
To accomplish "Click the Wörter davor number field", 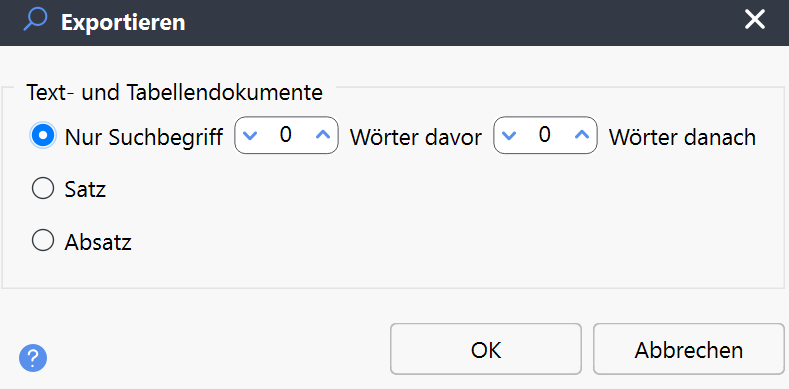I will coord(286,135).
